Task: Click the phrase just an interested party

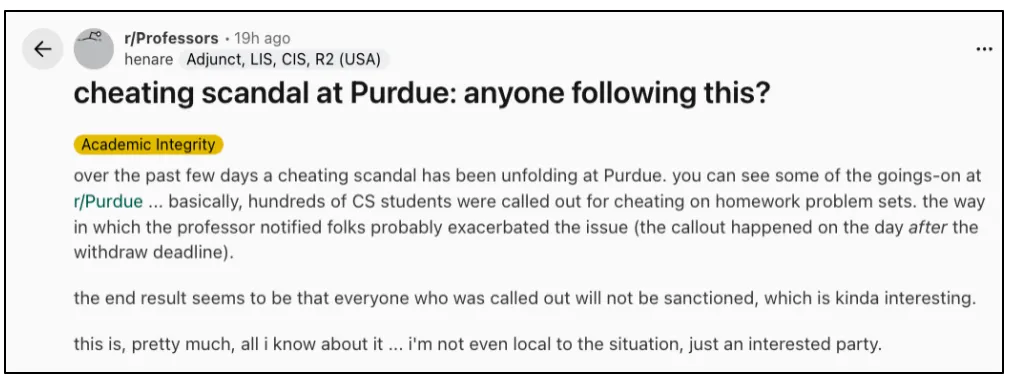Action: tap(784, 345)
